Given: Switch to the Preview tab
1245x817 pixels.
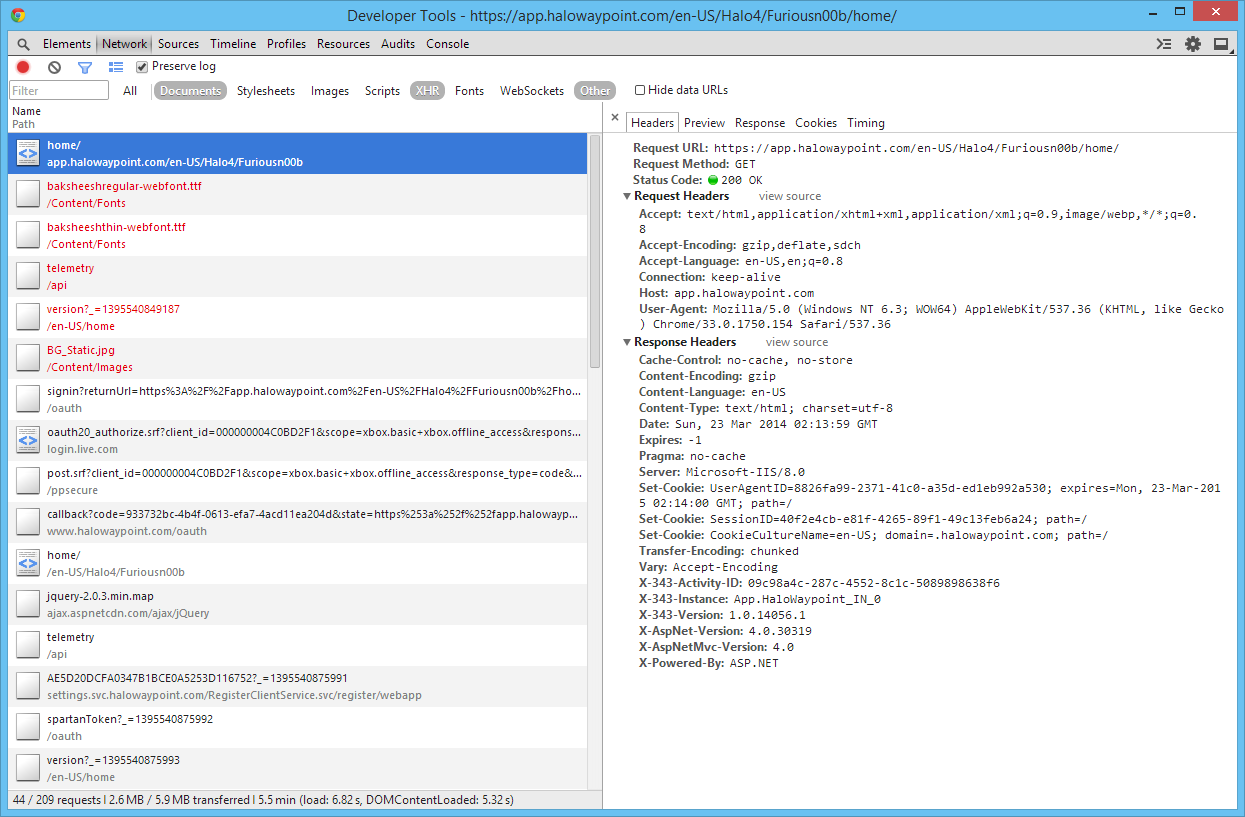Looking at the screenshot, I should click(704, 123).
